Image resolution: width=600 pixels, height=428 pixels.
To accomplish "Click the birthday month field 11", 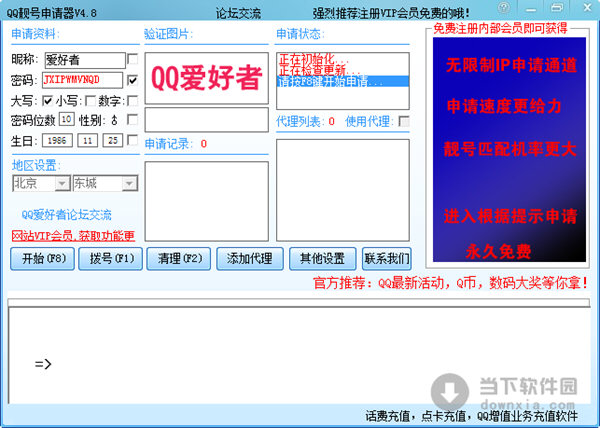I will point(87,140).
